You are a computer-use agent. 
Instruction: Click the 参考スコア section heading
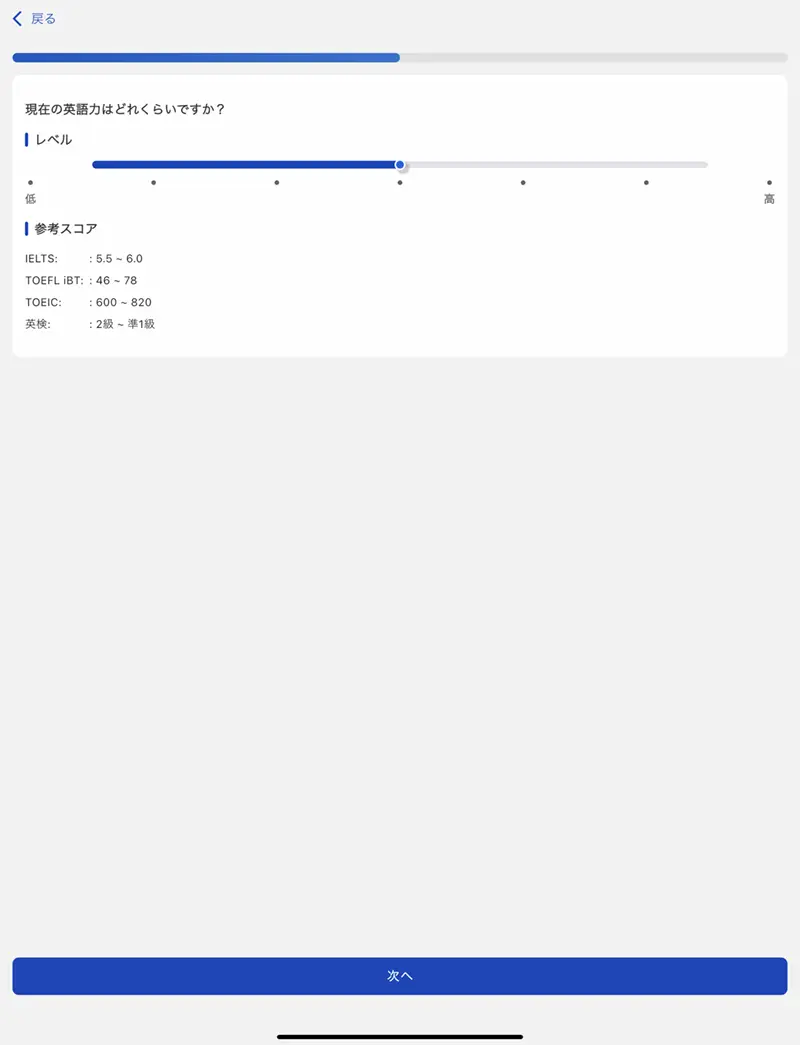pos(66,229)
